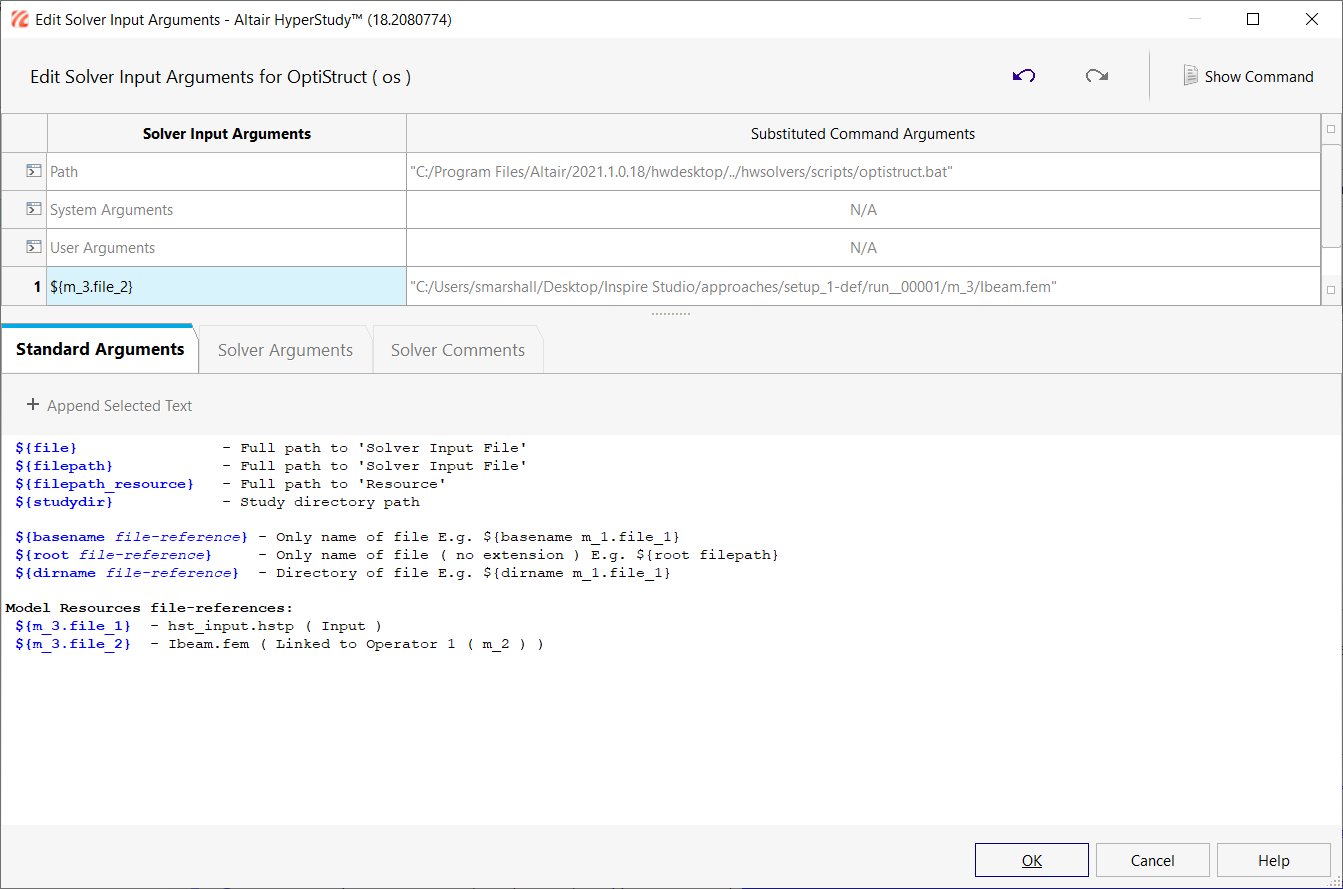This screenshot has height=889, width=1343.
Task: Click the Solver Input Arguments column header
Action: click(x=226, y=134)
